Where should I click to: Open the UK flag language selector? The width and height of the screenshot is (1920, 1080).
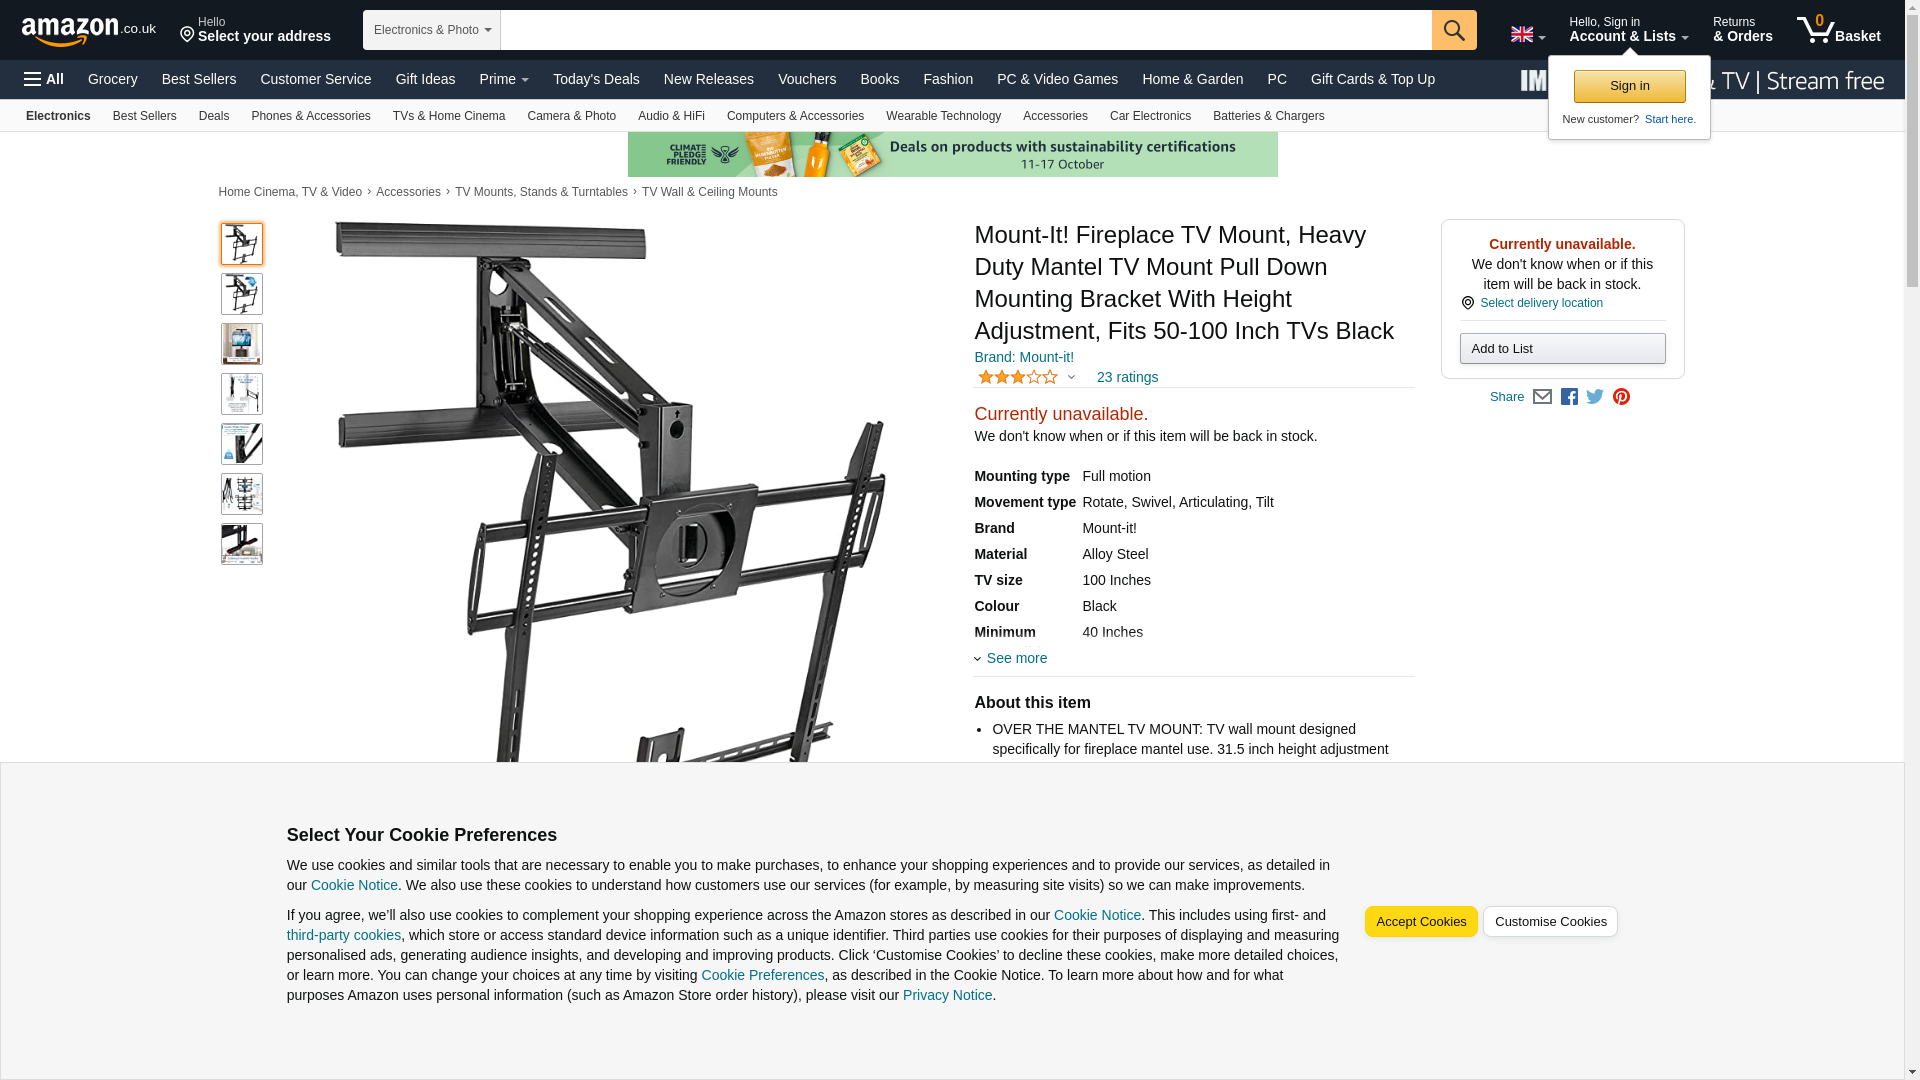(1527, 34)
